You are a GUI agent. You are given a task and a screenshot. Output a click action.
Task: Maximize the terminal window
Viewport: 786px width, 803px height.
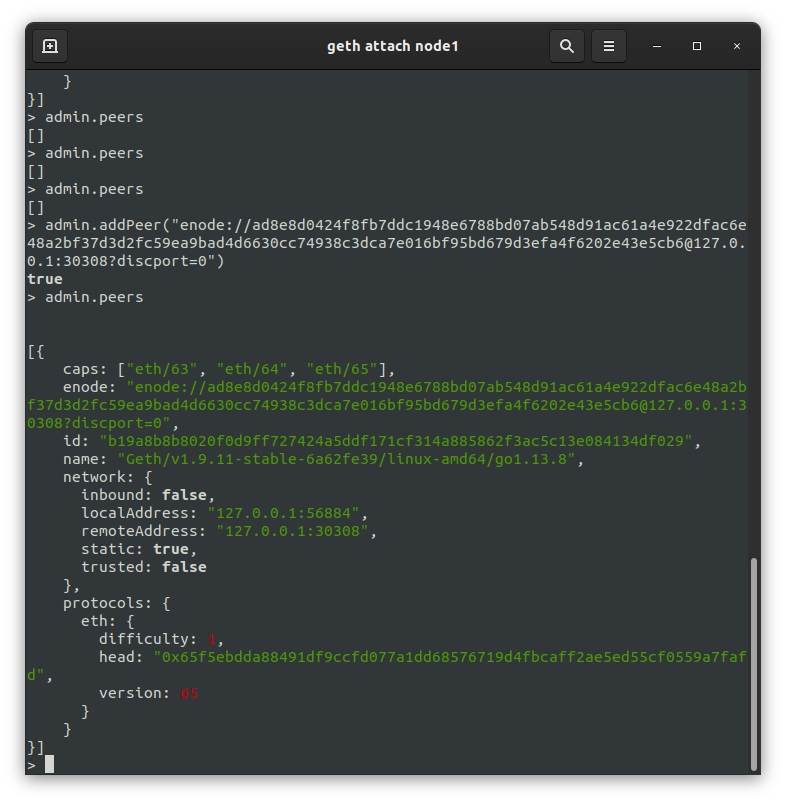[x=697, y=46]
